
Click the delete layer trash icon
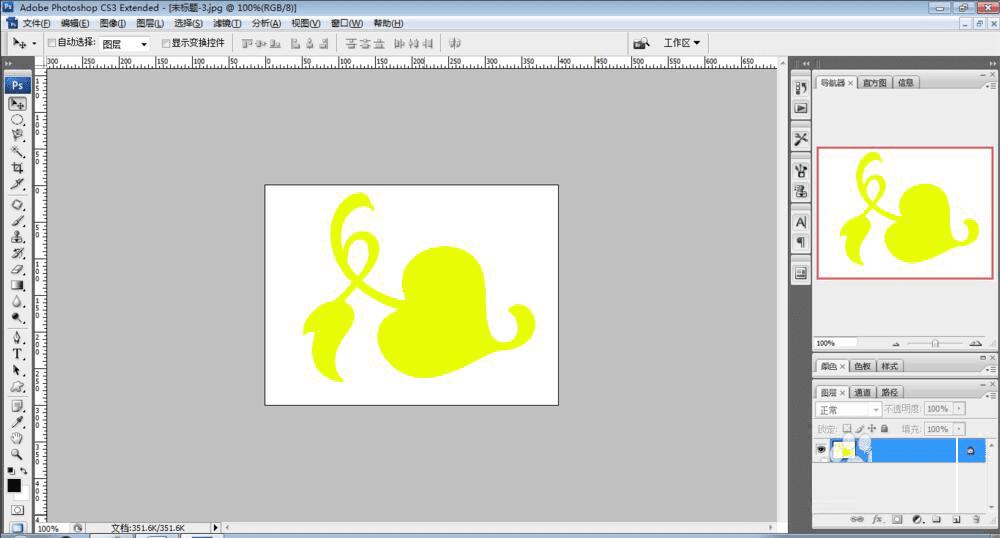point(975,520)
